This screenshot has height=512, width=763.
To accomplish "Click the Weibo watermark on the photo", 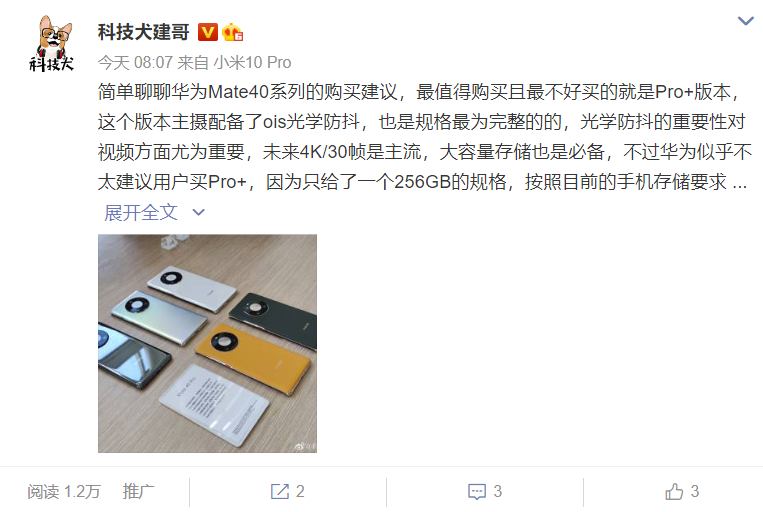I will [x=306, y=446].
